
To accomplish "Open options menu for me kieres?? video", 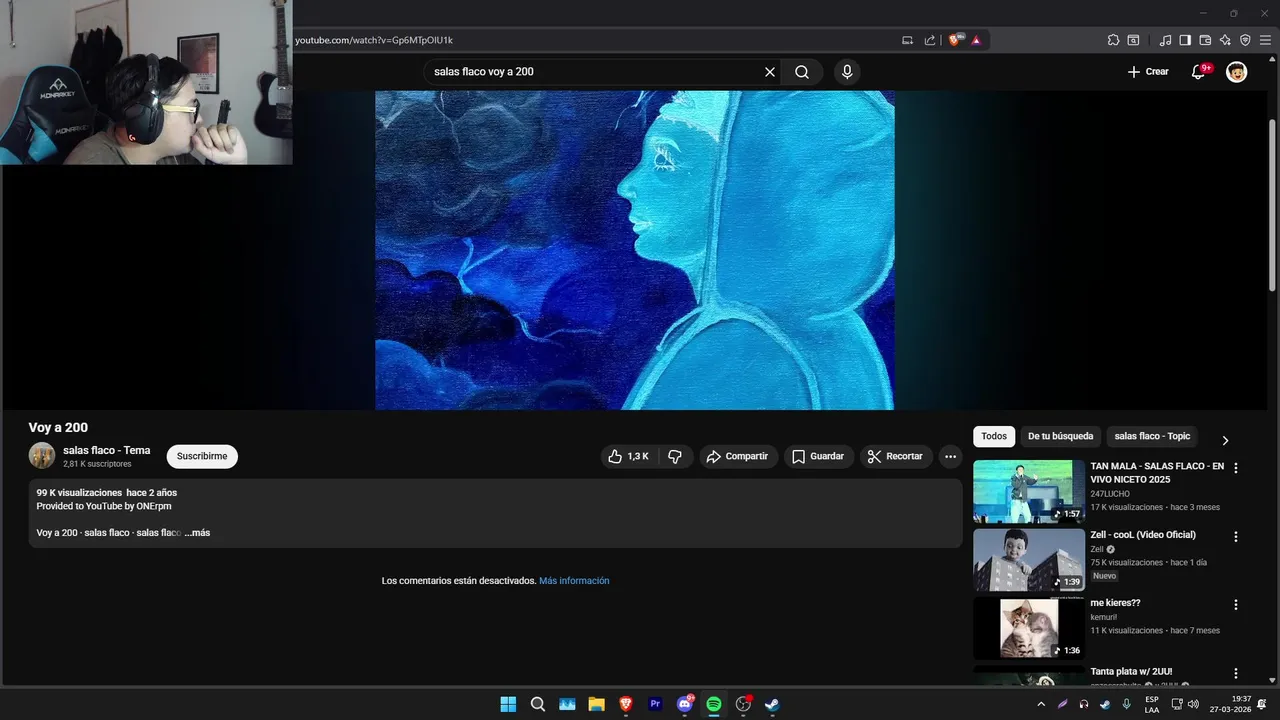I will point(1235,605).
